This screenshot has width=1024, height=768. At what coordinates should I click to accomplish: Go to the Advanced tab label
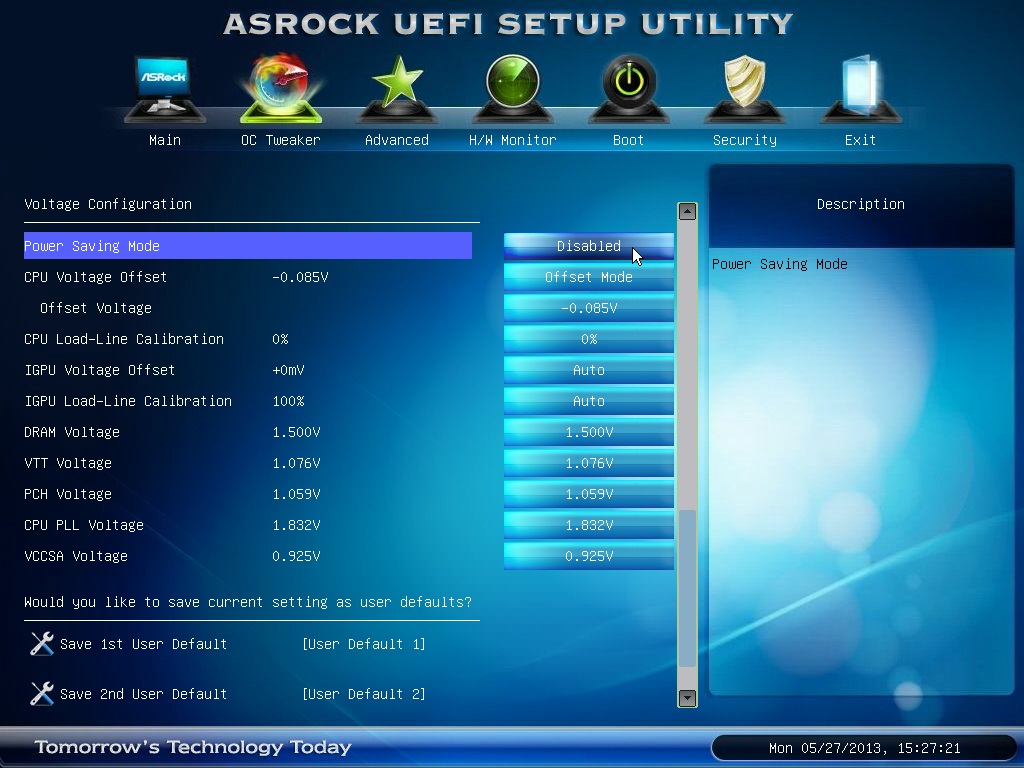point(397,140)
